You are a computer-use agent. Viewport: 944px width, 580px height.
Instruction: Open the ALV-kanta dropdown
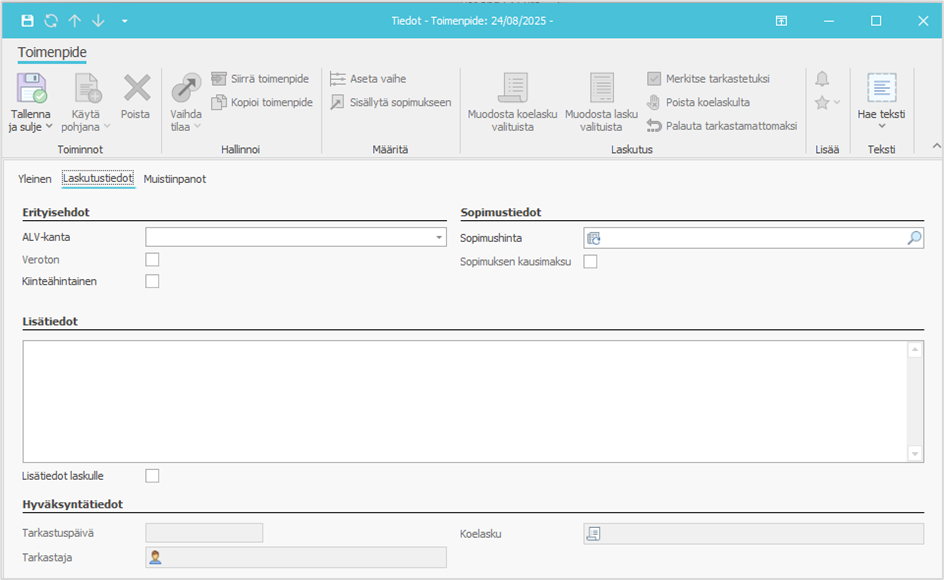point(439,238)
